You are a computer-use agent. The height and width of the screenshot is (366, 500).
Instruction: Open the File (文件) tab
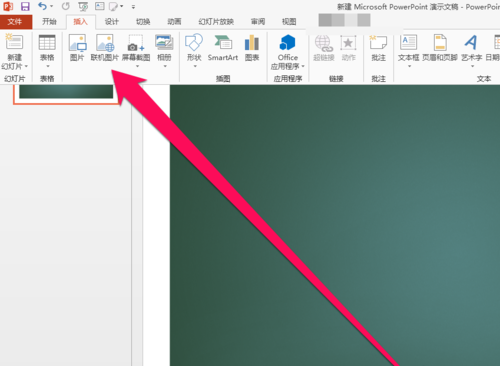point(15,22)
